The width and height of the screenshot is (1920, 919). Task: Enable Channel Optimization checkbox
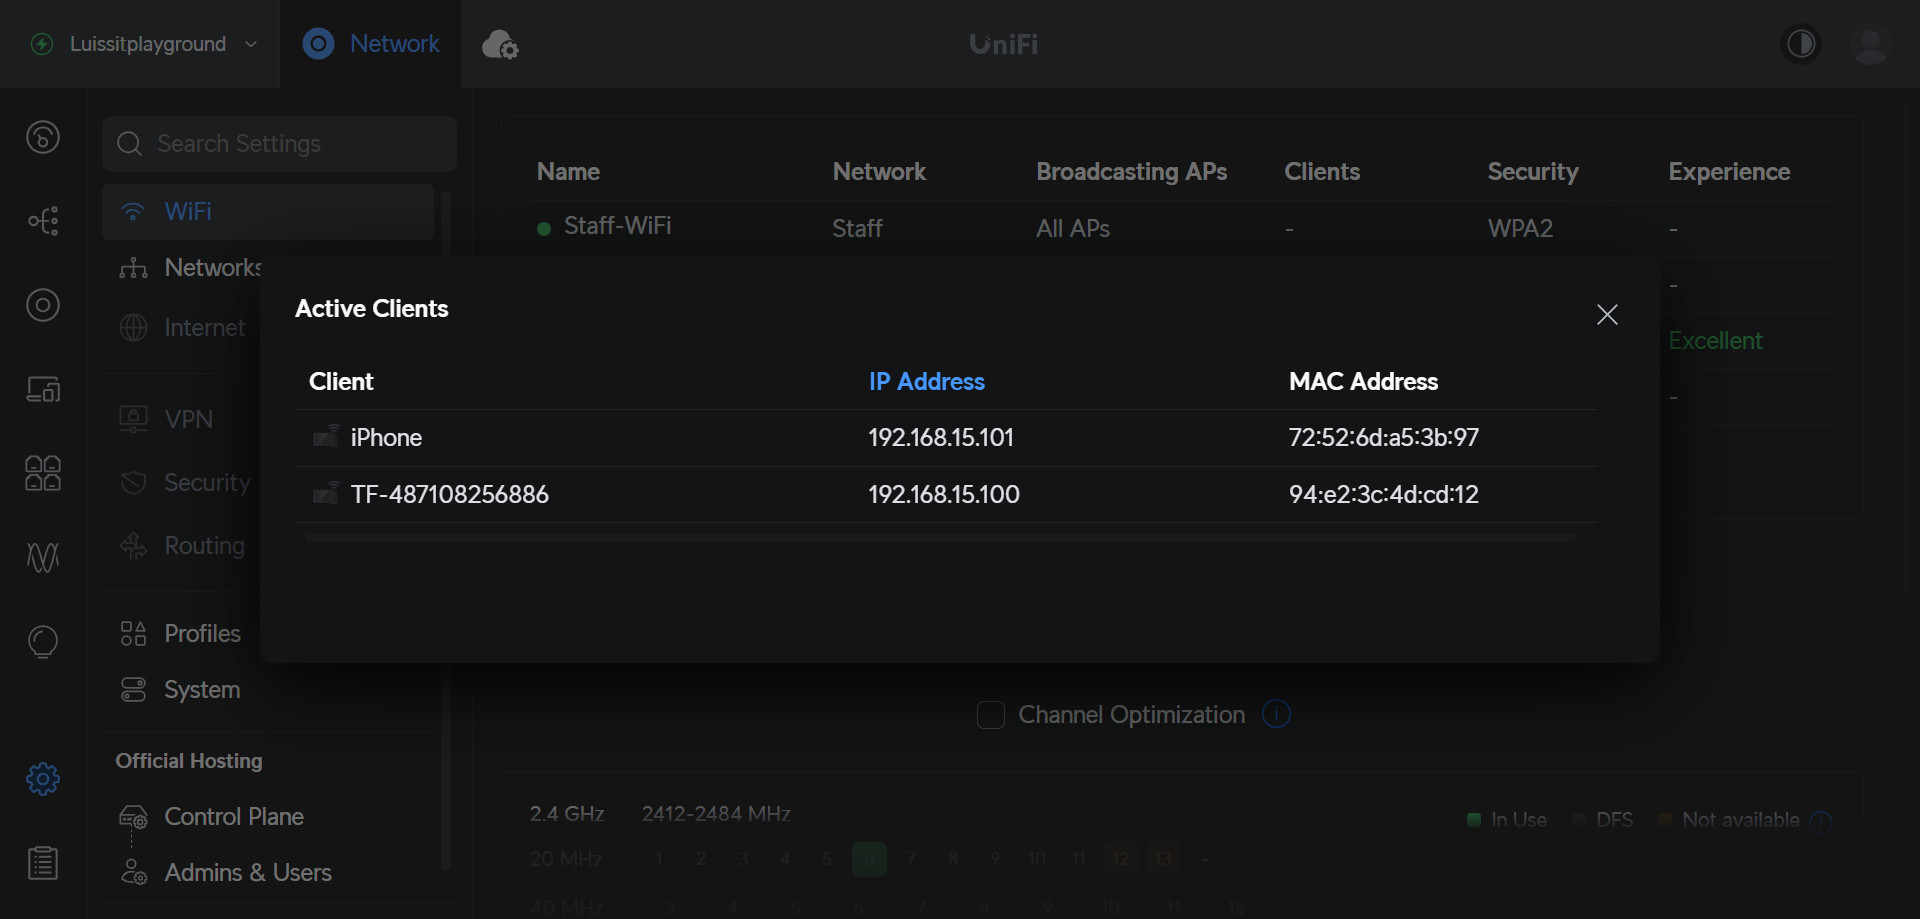(x=990, y=715)
